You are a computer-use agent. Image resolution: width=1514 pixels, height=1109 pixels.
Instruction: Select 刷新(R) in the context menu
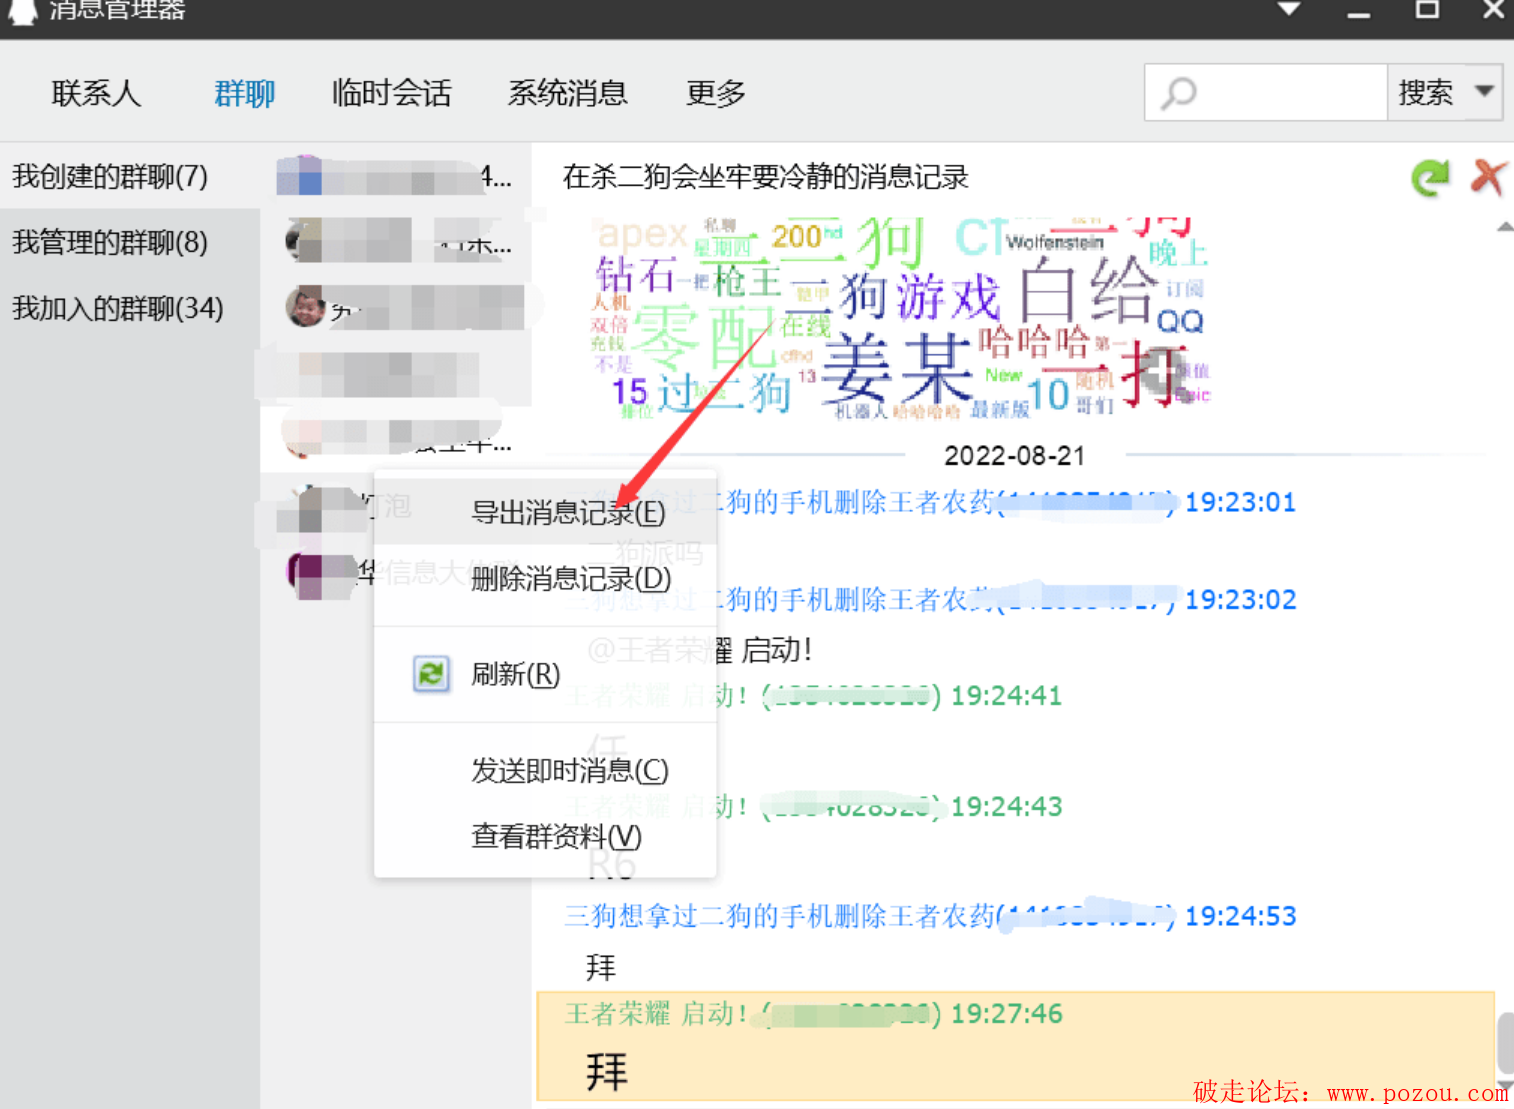pyautogui.click(x=545, y=674)
